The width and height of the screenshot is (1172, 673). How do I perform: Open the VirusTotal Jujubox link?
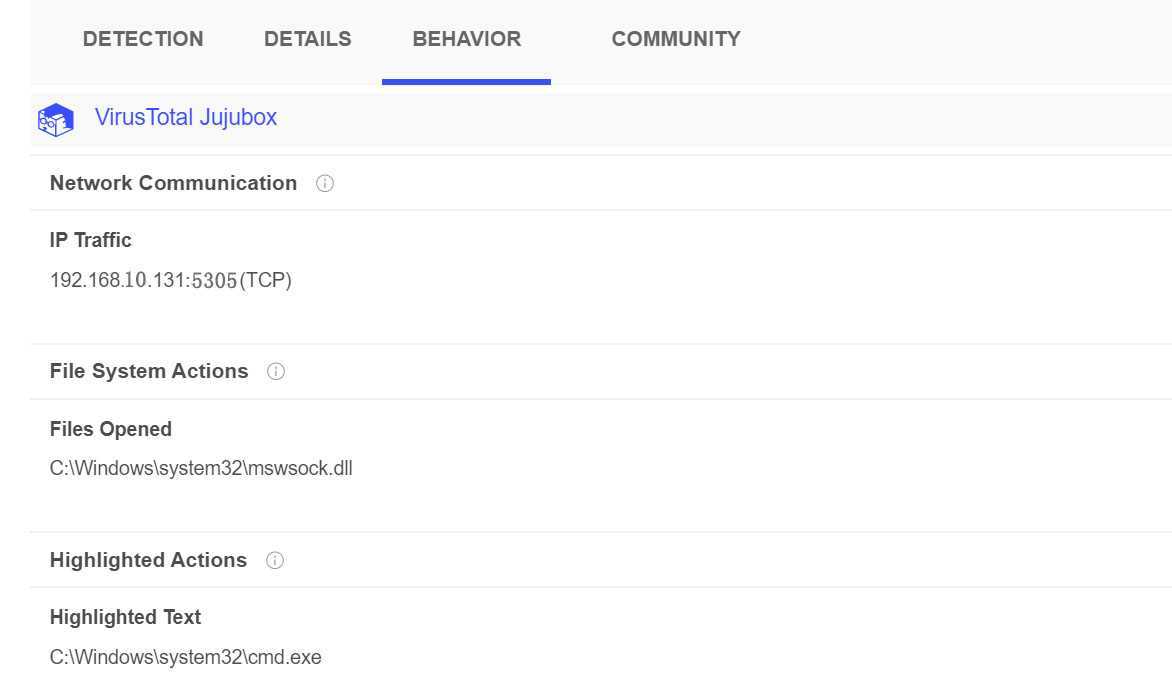pos(185,117)
